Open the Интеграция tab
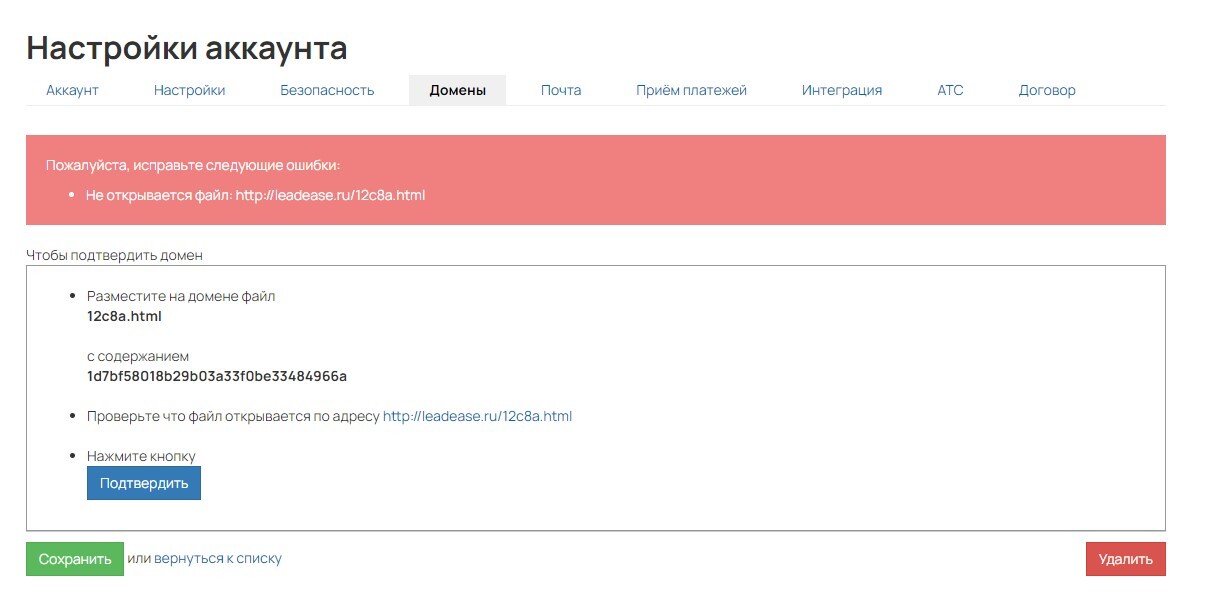The image size is (1213, 605). click(x=841, y=90)
